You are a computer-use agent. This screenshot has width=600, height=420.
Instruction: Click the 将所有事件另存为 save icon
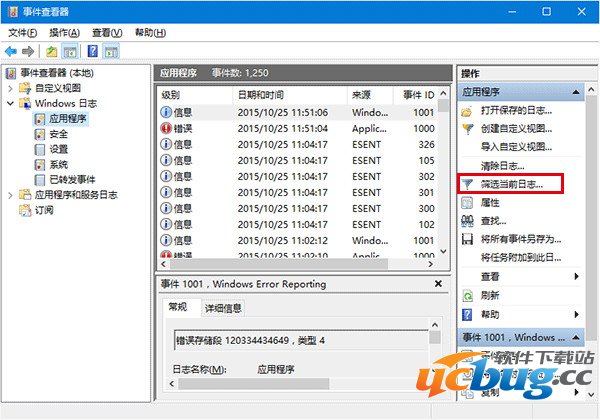pos(467,239)
